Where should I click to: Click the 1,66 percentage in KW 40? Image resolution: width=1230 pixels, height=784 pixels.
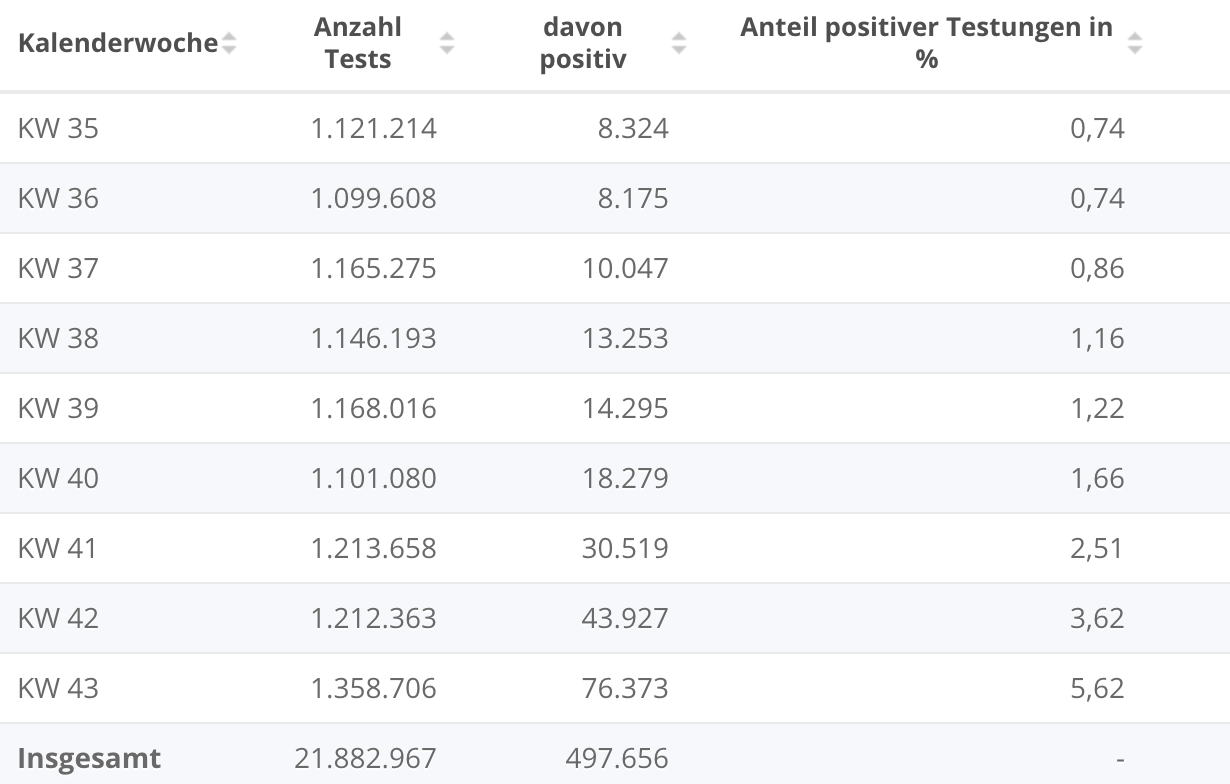tap(1097, 478)
